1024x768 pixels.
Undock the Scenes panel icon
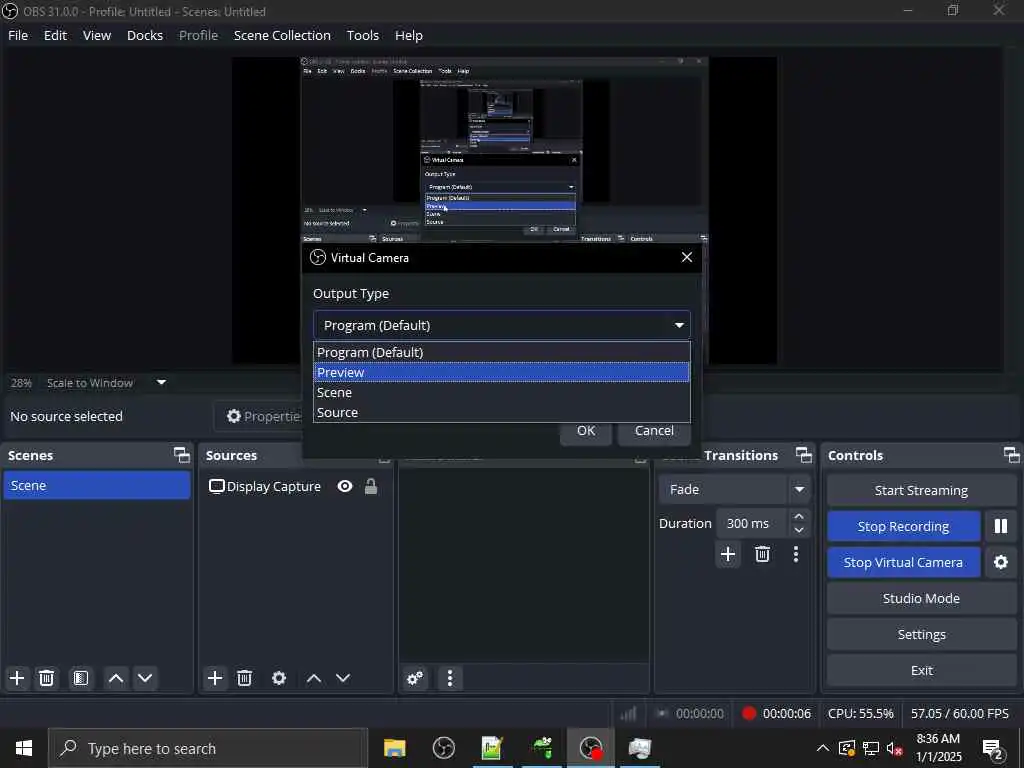coord(182,455)
